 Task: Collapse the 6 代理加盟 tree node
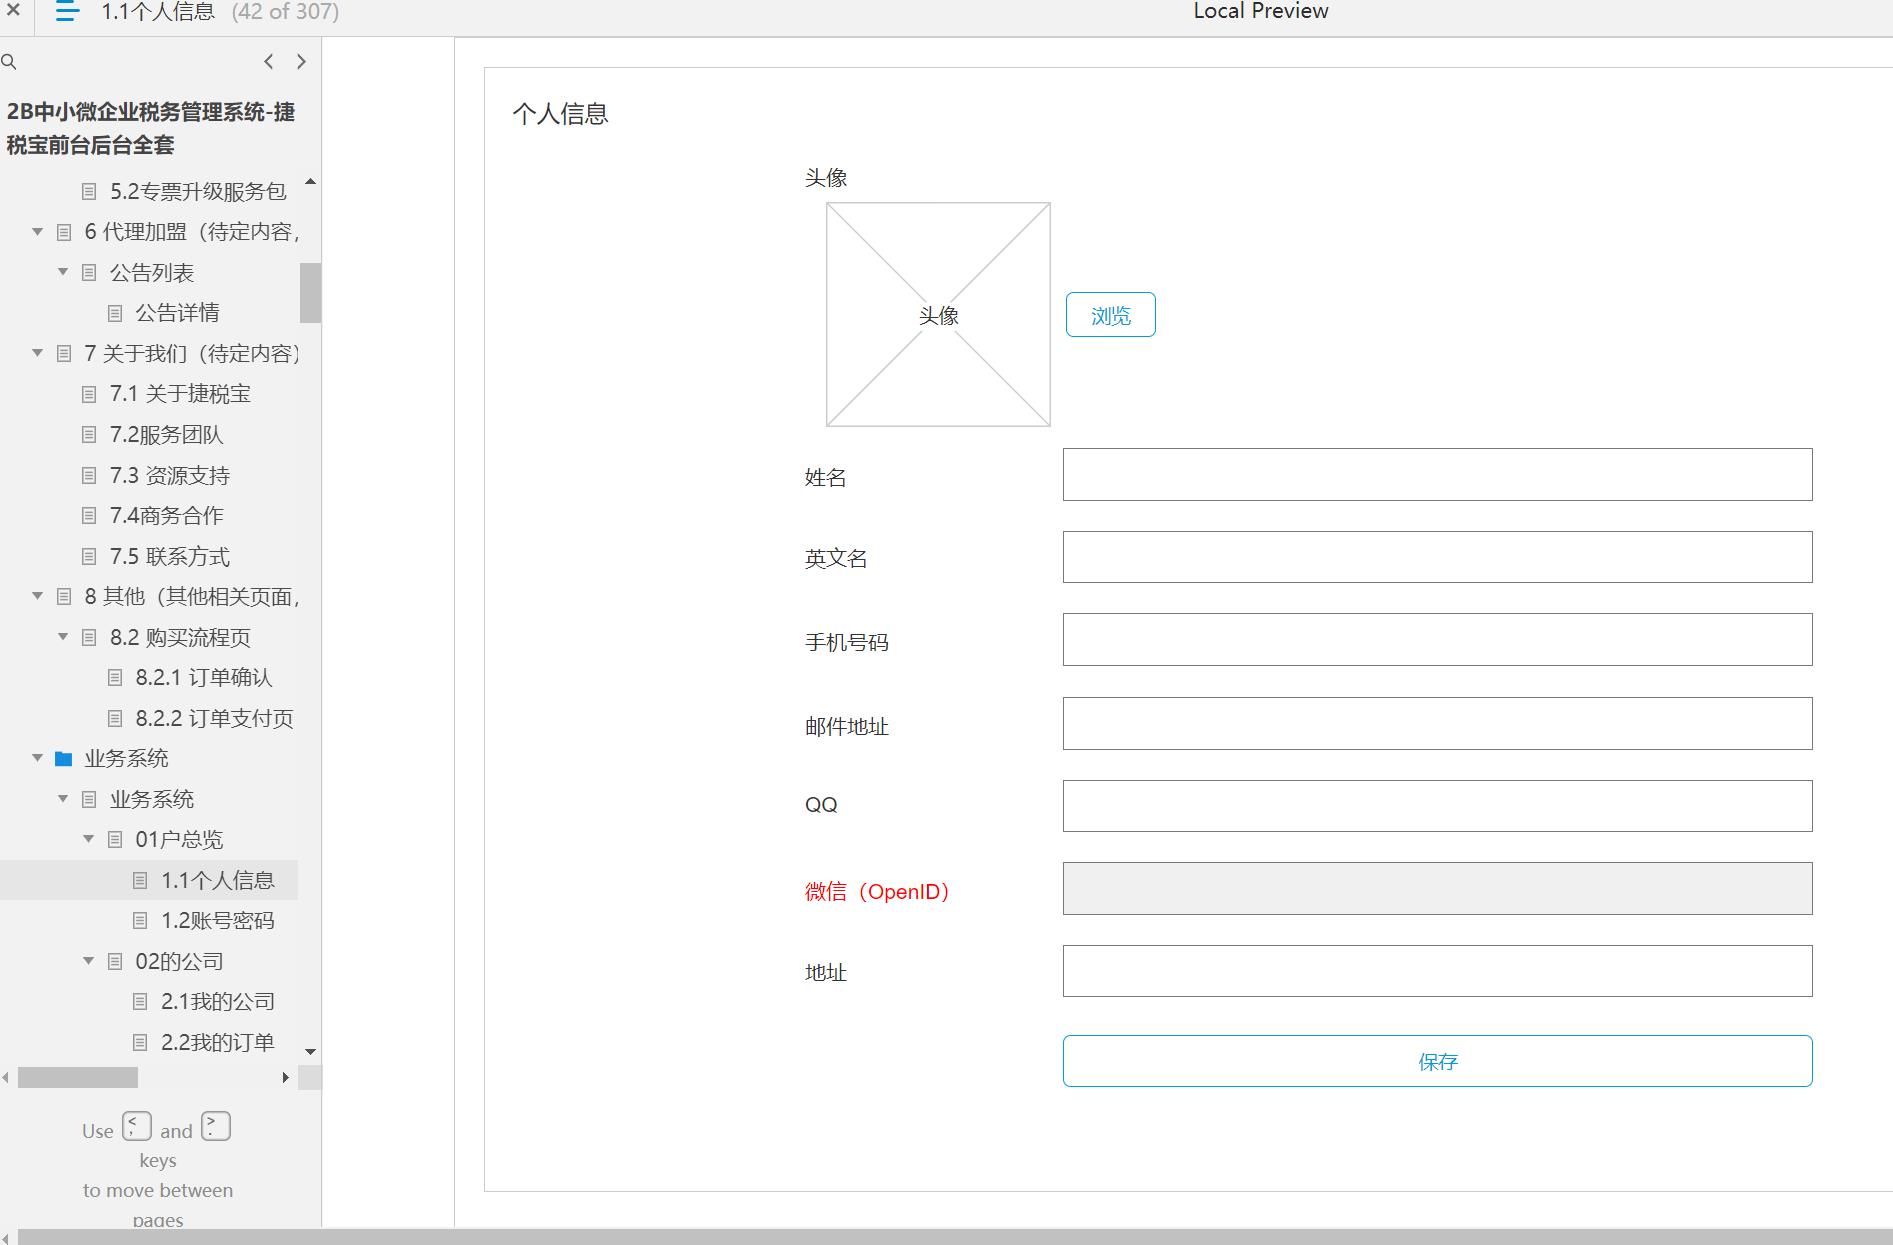tap(38, 232)
